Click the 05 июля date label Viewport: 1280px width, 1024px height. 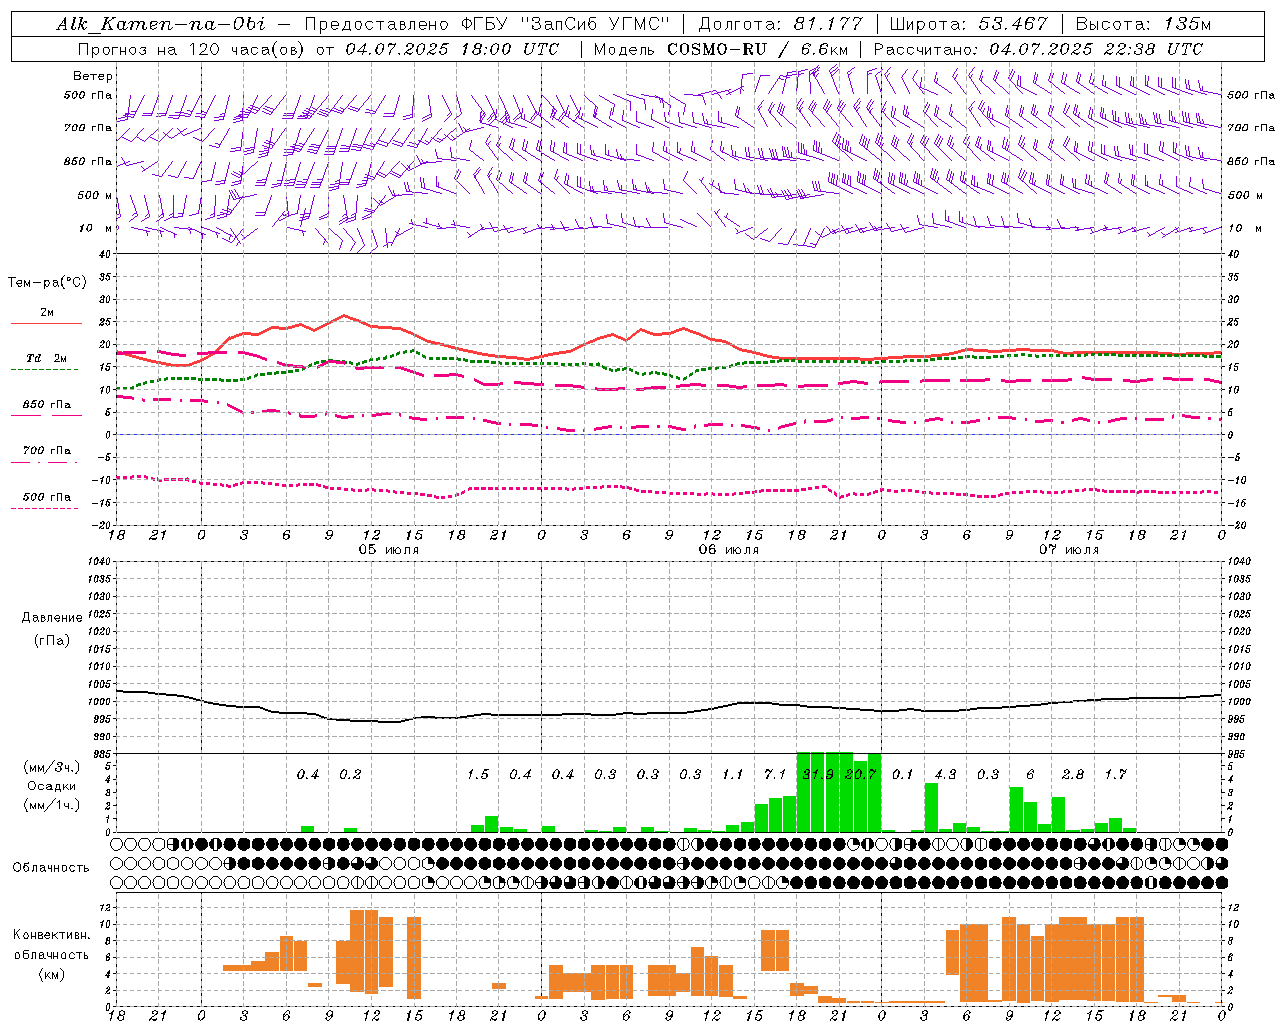[x=389, y=550]
